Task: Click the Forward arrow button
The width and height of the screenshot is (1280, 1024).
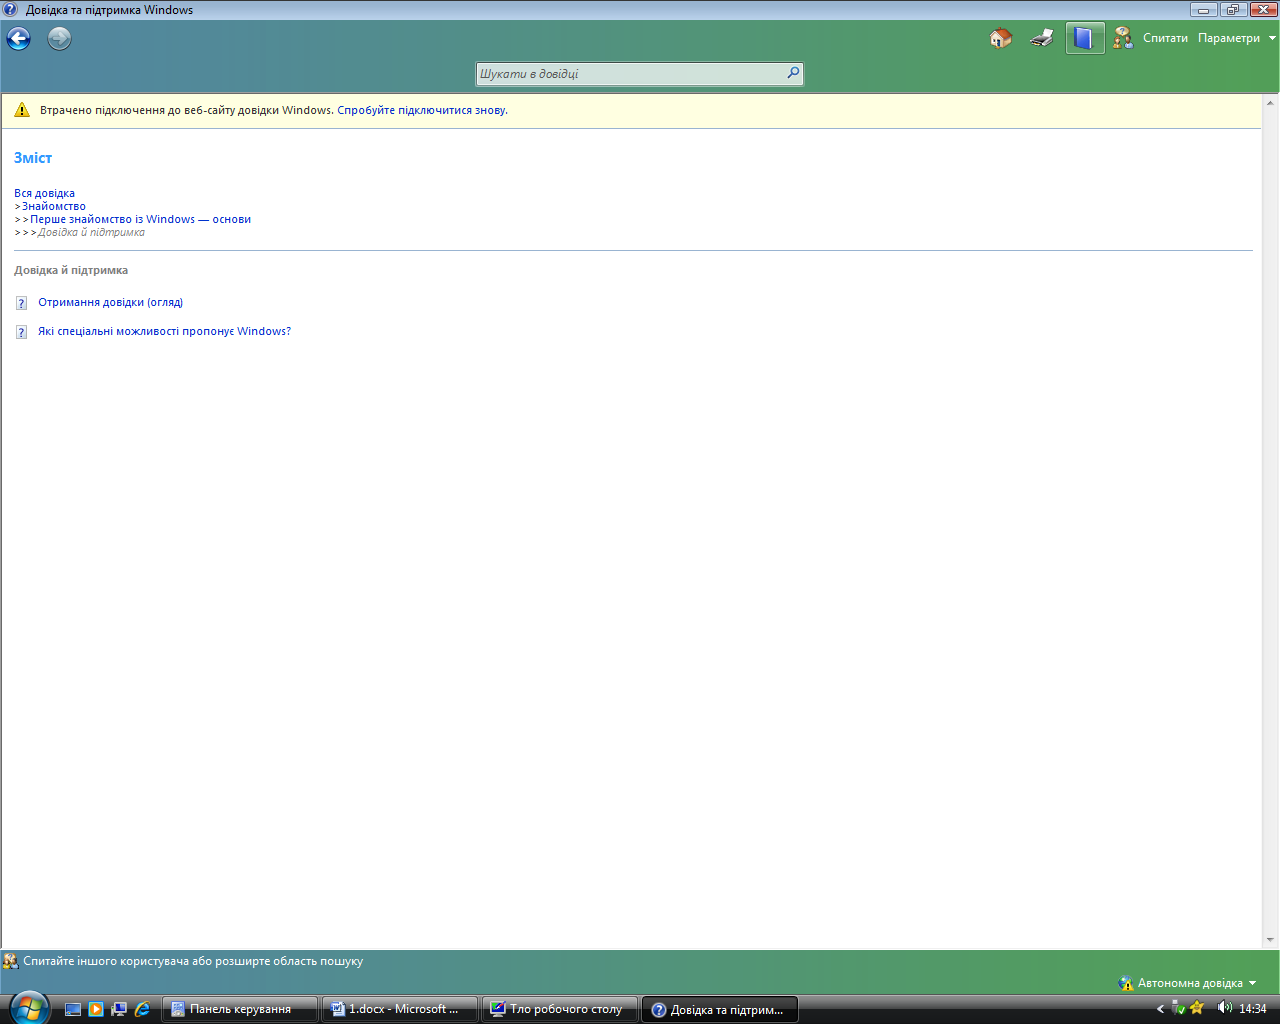Action: point(60,39)
